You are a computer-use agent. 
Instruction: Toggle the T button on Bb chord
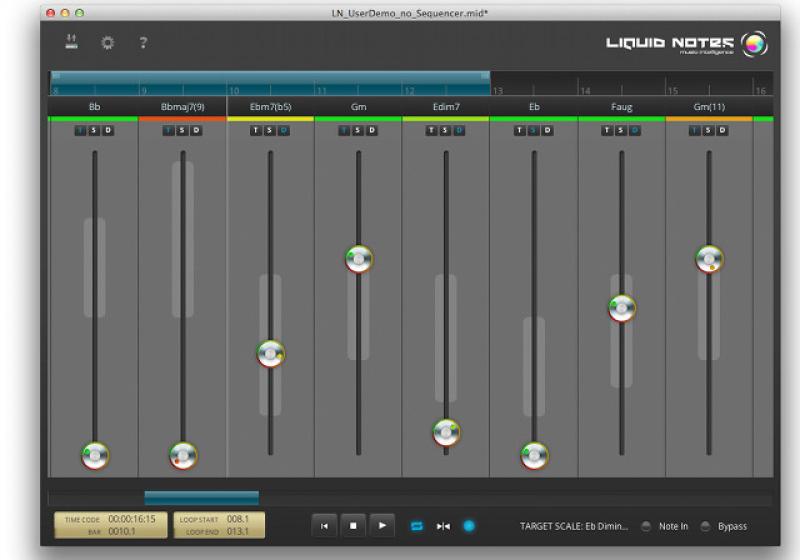(80, 131)
